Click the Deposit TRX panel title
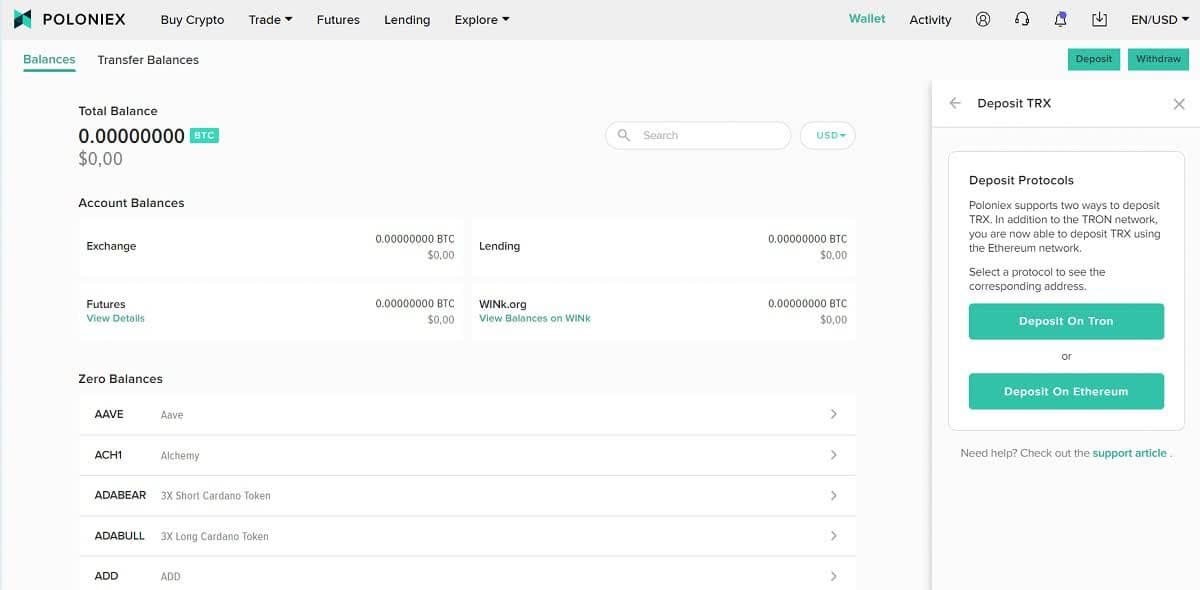 point(1014,103)
